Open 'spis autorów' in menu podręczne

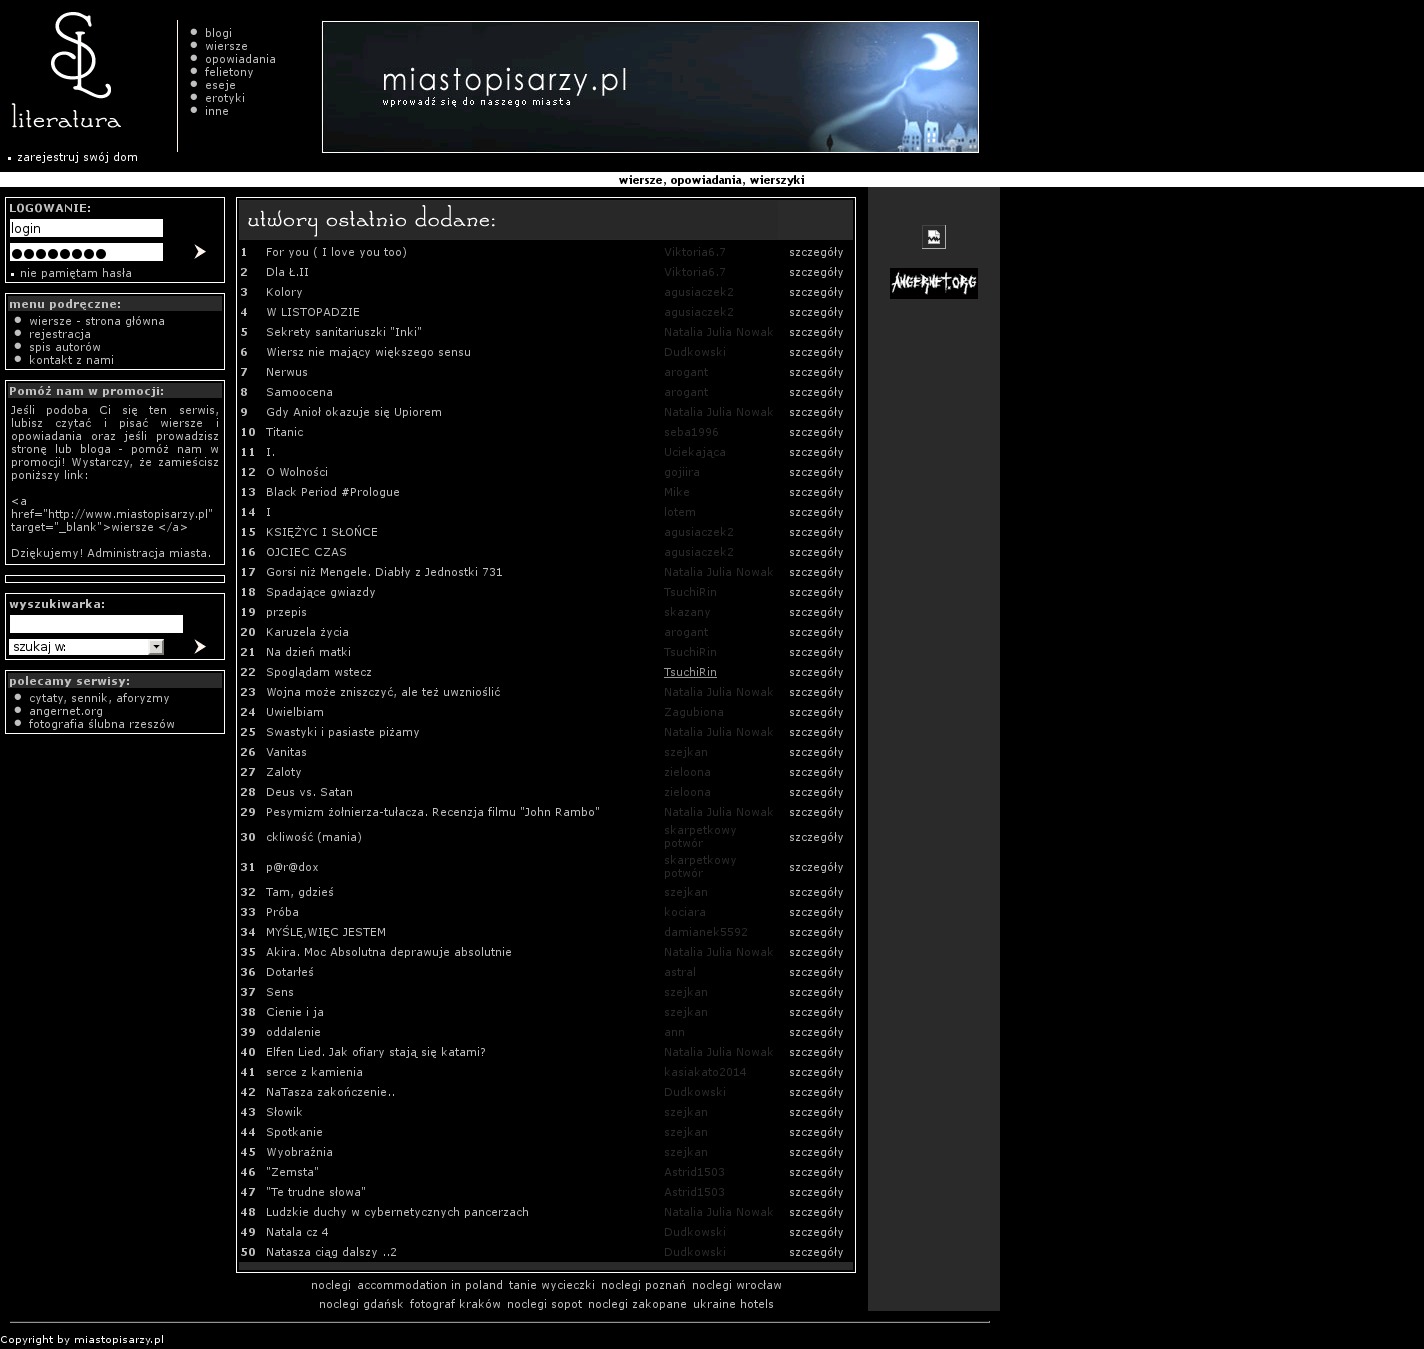(64, 347)
